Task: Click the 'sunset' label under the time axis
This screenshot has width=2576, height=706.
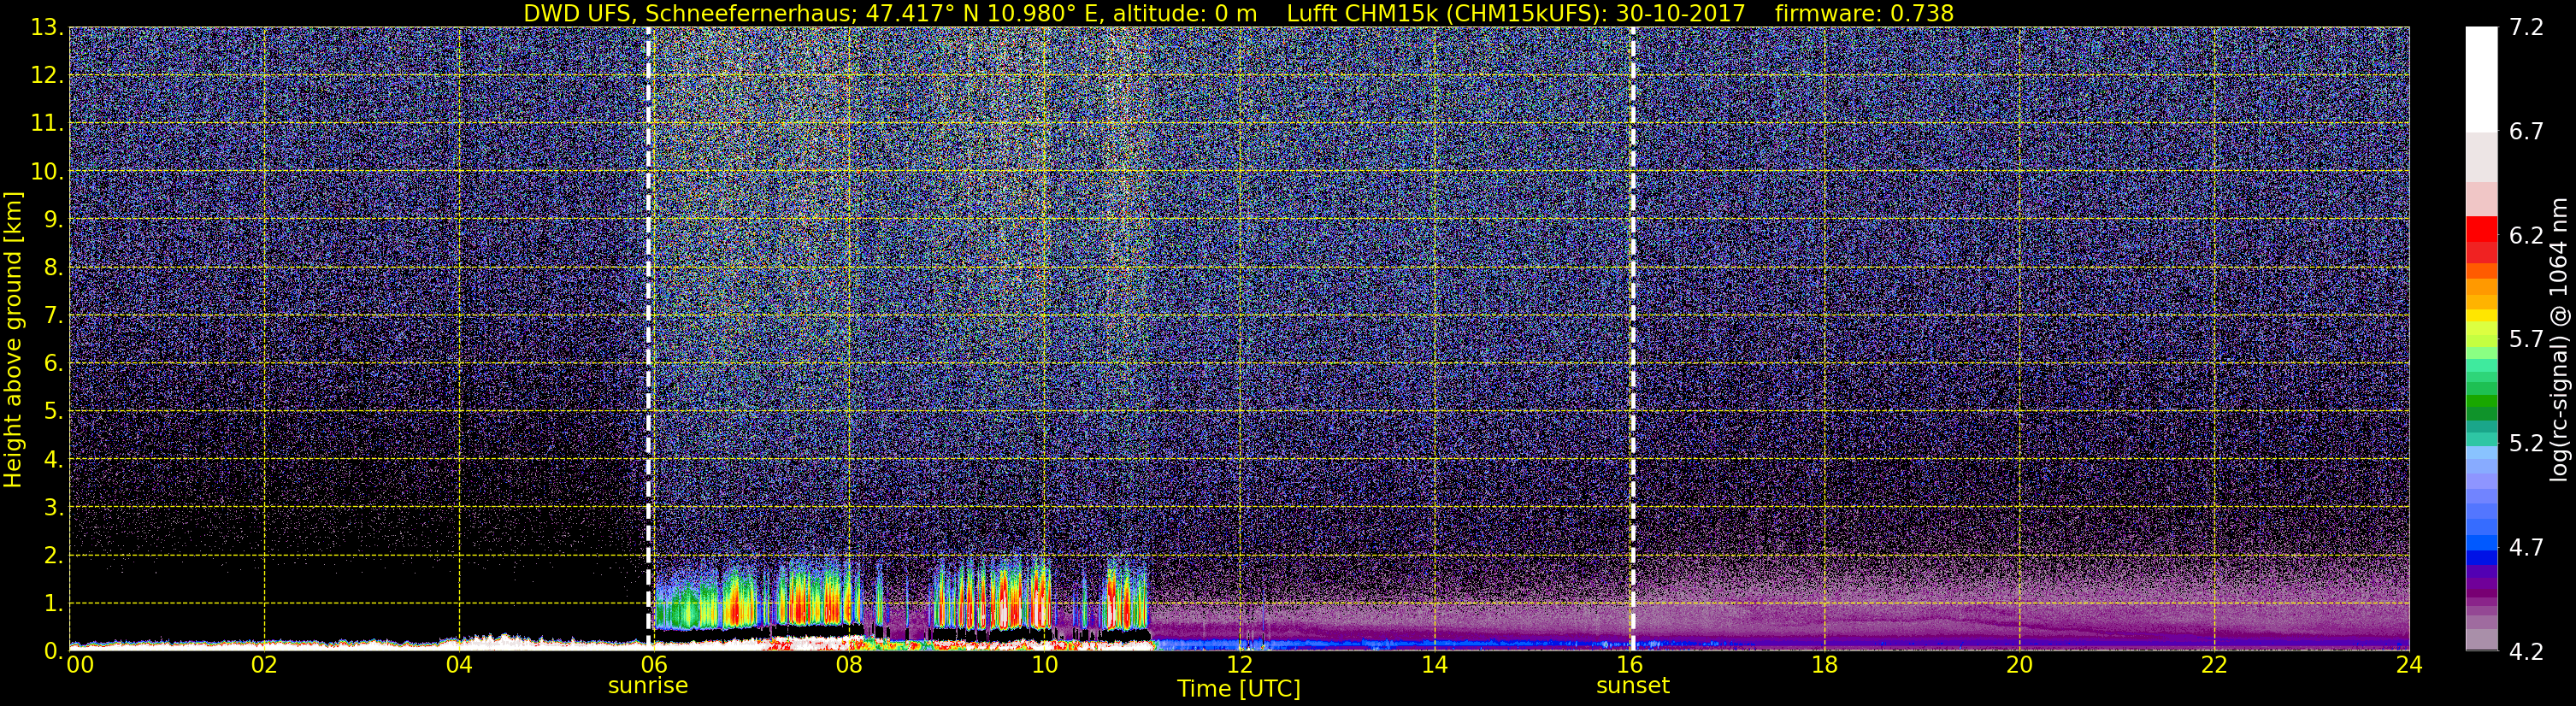Action: pyautogui.click(x=1633, y=686)
